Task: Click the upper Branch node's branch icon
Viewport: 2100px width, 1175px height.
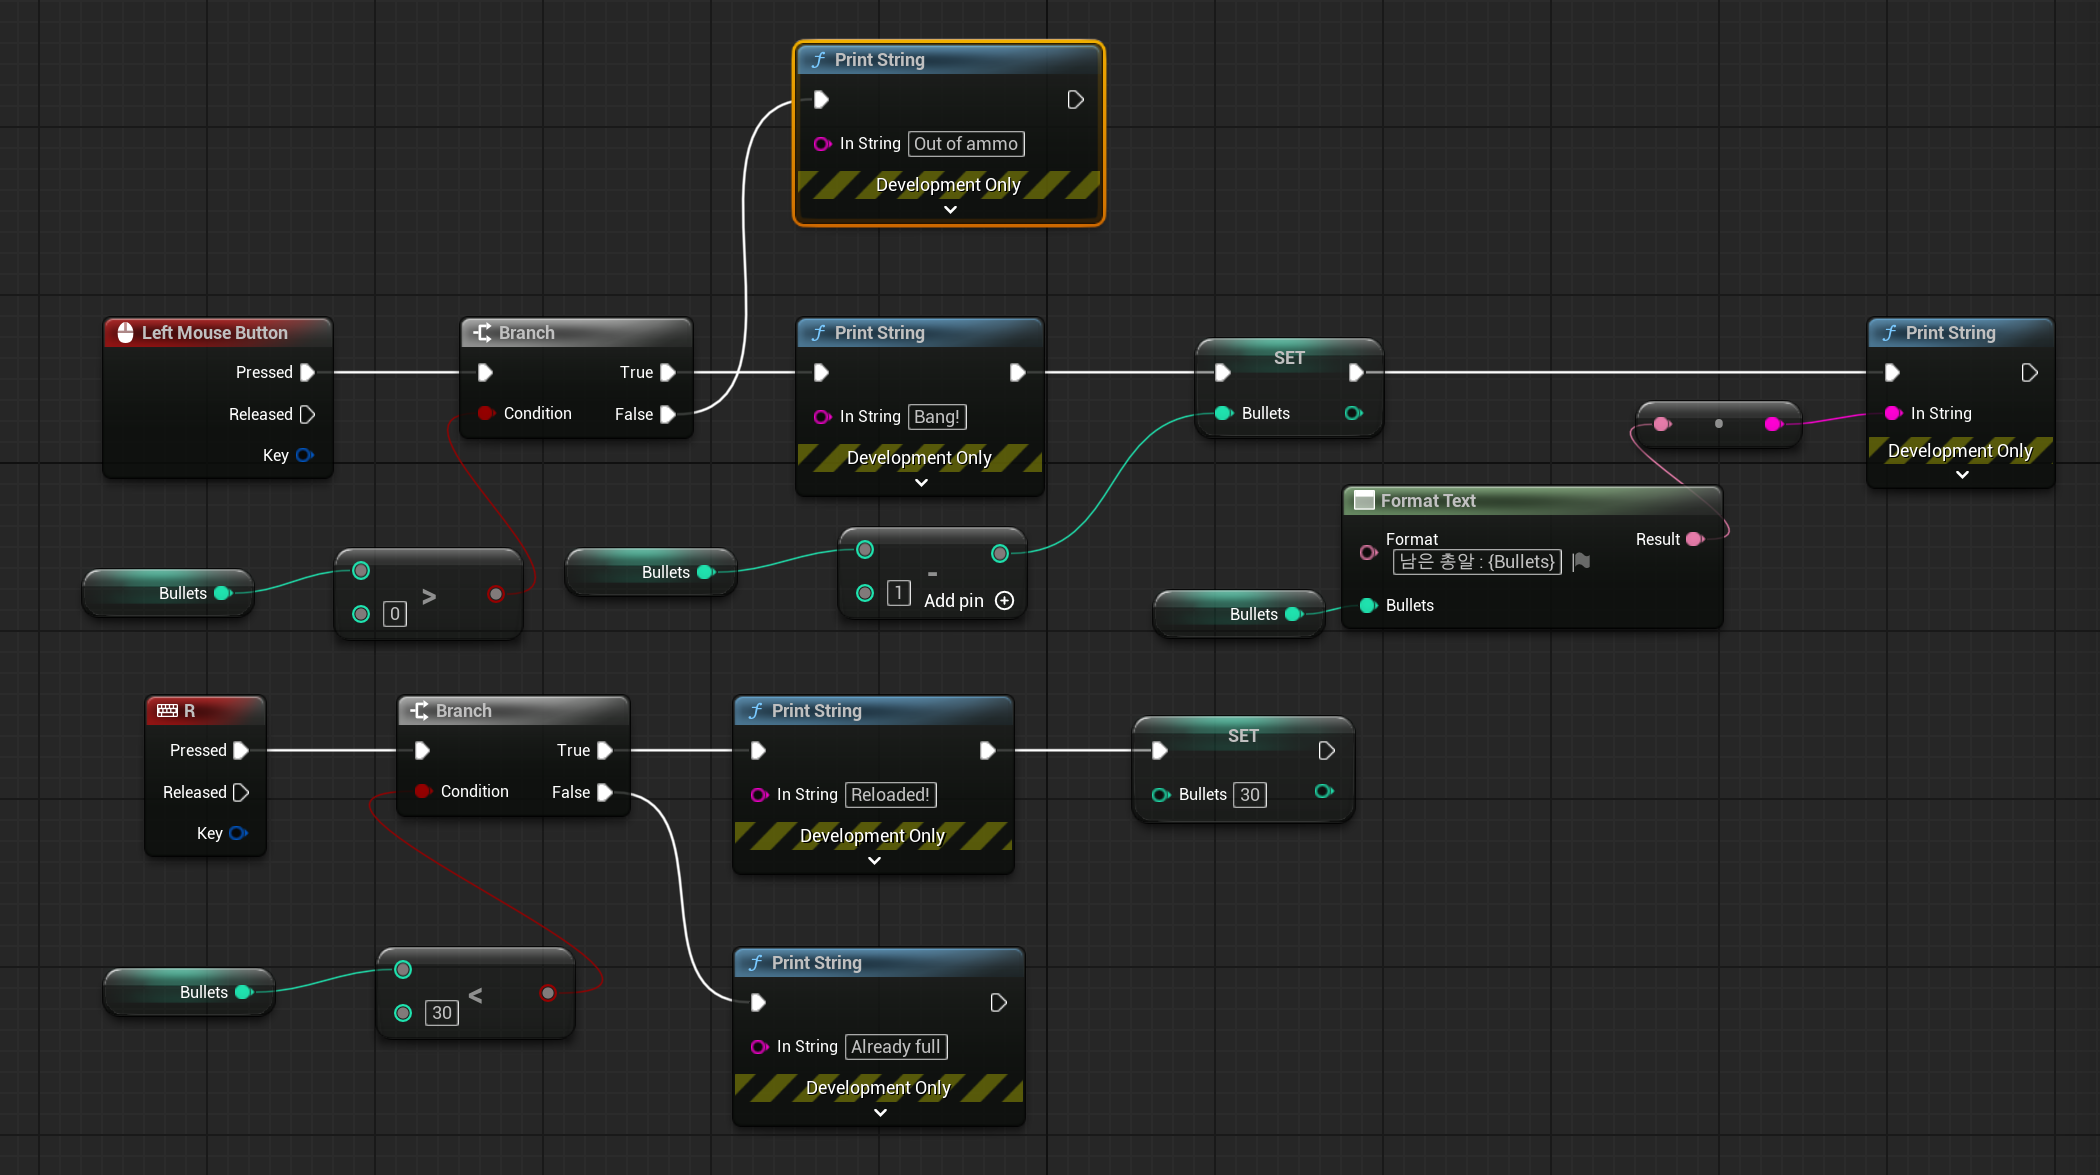Action: tap(482, 333)
